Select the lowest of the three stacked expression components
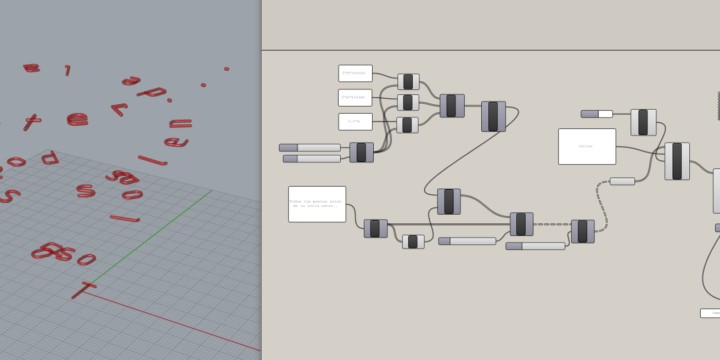Screen dimensions: 720x360 [x=407, y=125]
